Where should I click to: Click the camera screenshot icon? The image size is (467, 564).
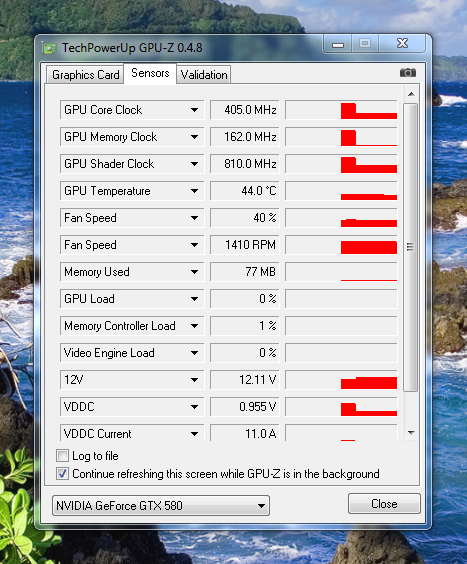(x=408, y=73)
